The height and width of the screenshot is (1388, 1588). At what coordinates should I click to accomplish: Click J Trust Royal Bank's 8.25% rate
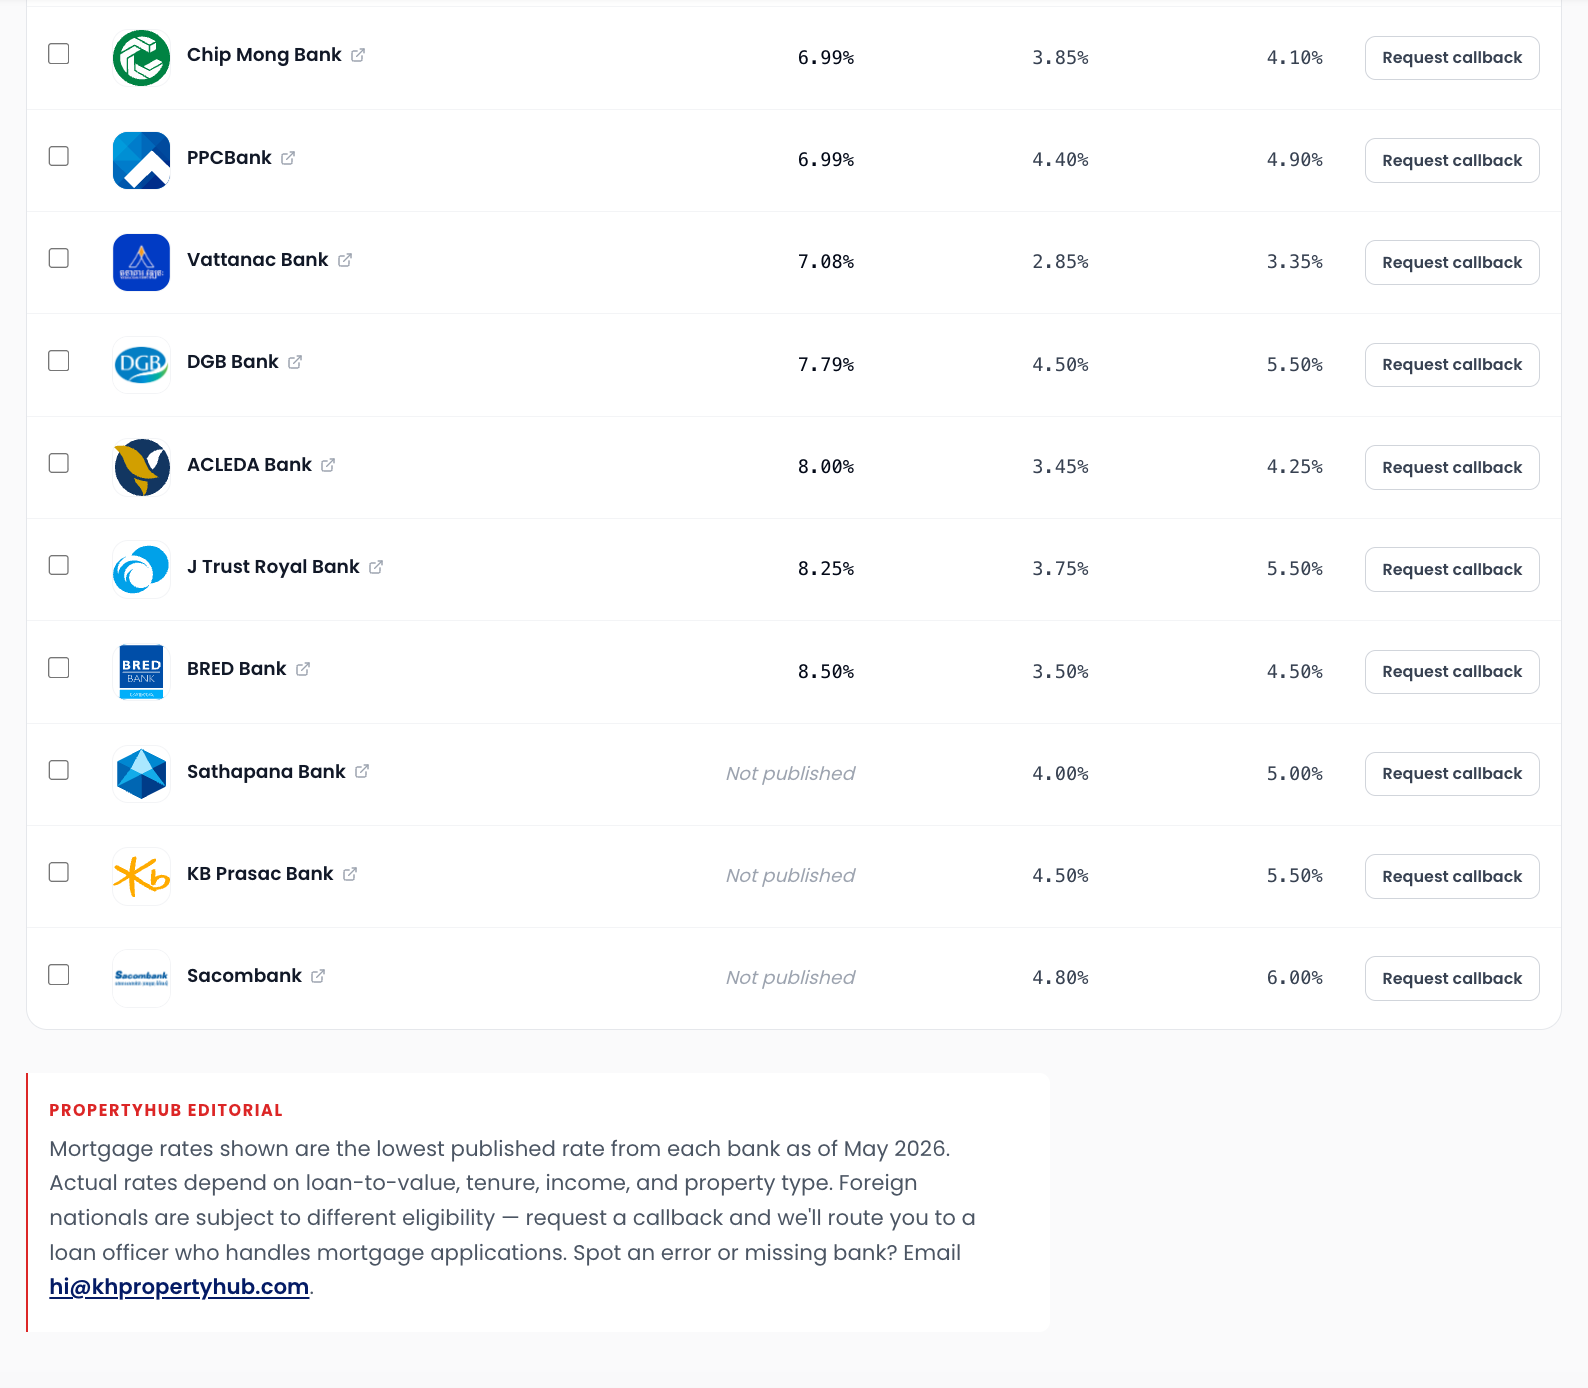click(826, 569)
